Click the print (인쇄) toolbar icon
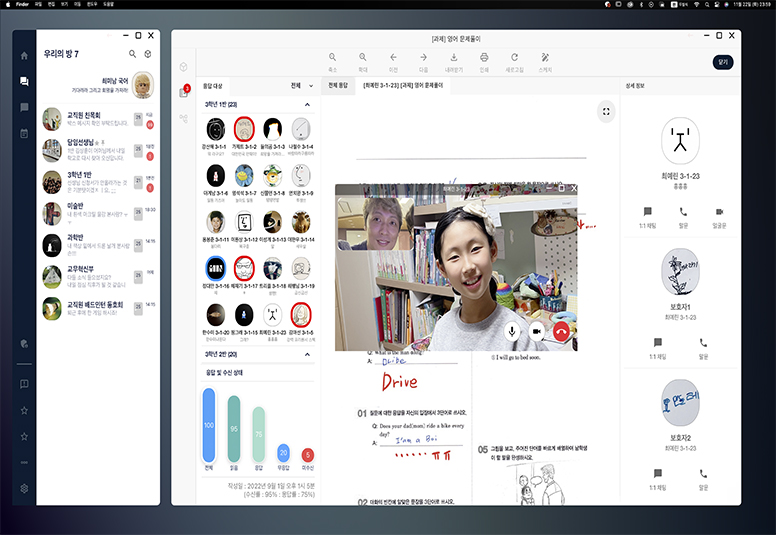The image size is (776, 535). pos(484,61)
